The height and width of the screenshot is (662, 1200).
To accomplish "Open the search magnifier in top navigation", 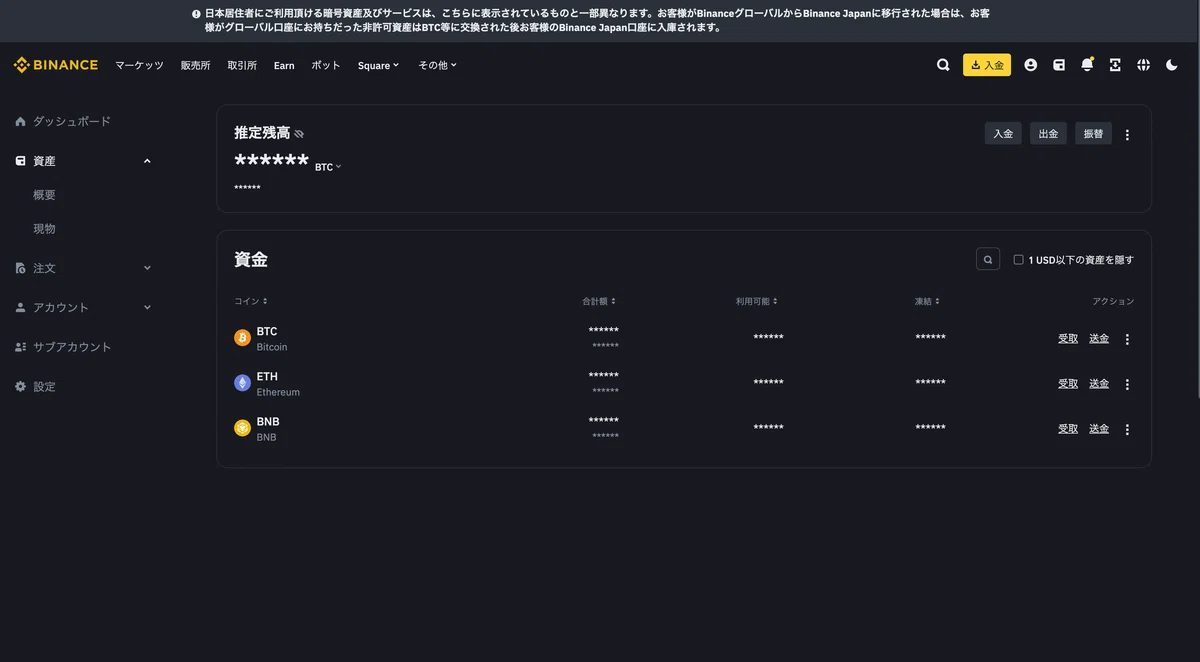I will pos(943,65).
